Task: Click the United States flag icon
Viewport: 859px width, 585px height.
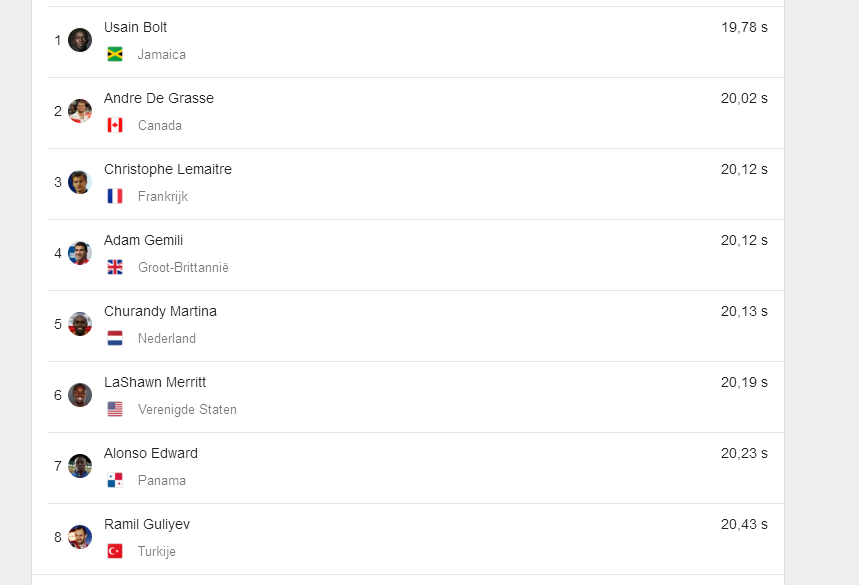Action: pos(115,409)
